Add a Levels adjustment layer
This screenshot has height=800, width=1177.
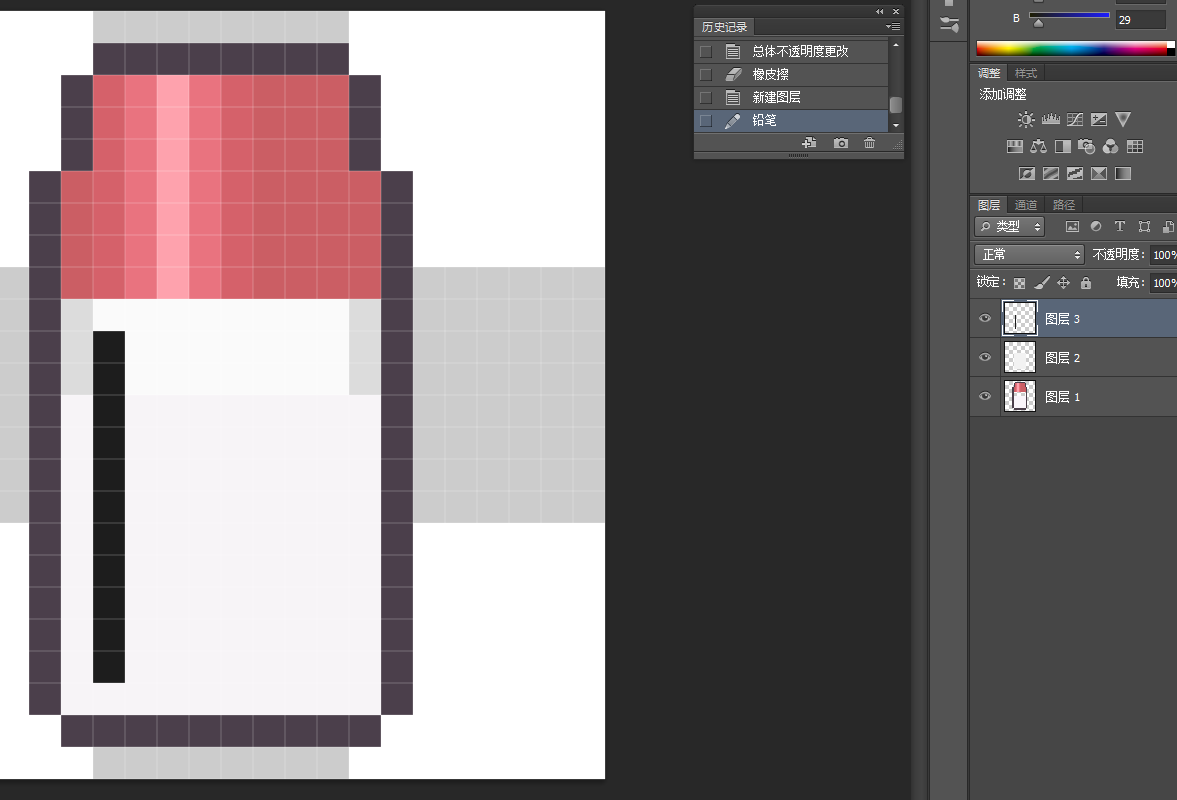pyautogui.click(x=1051, y=119)
